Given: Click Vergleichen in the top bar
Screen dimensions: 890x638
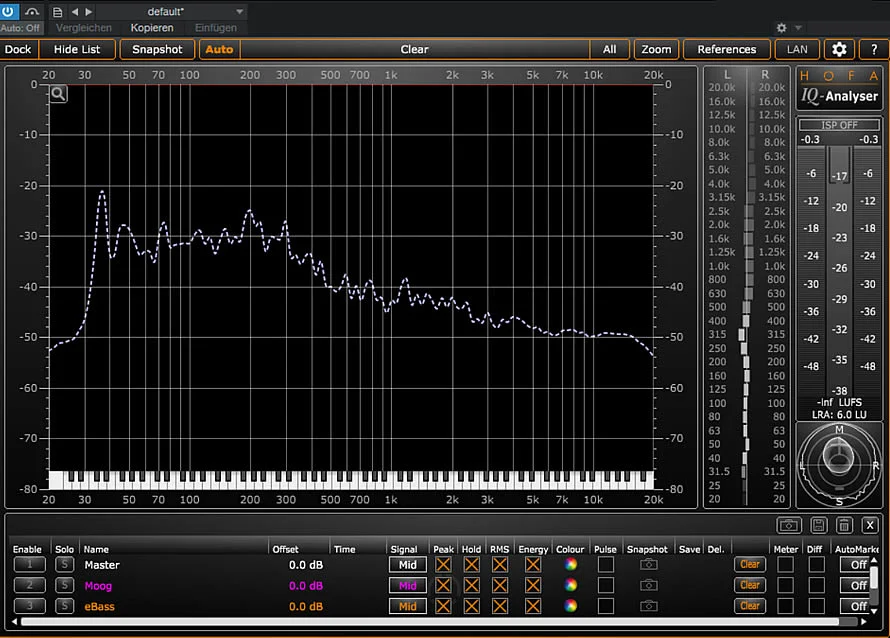Looking at the screenshot, I should coord(84,28).
